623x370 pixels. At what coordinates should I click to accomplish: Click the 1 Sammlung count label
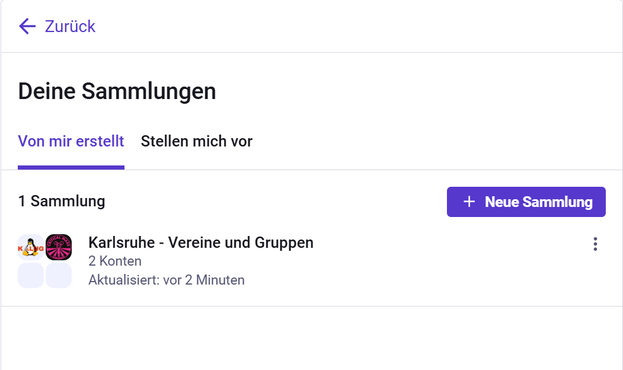coord(62,201)
